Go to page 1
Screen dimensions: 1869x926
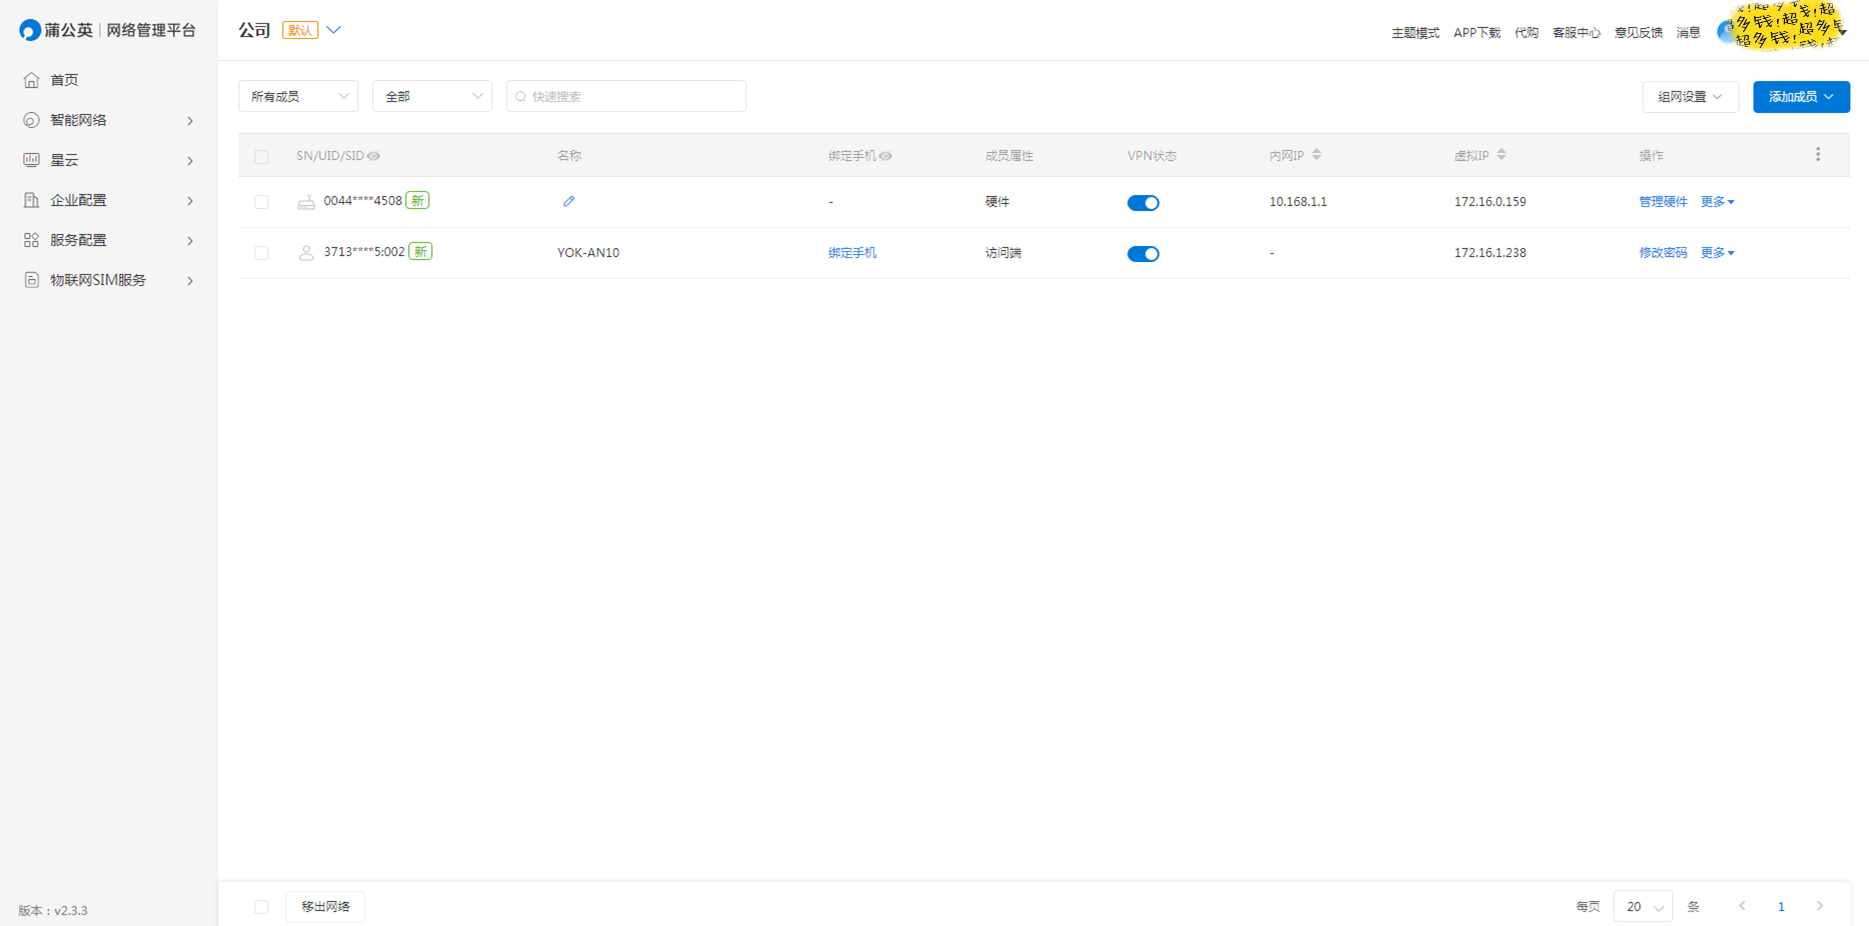[x=1781, y=907]
